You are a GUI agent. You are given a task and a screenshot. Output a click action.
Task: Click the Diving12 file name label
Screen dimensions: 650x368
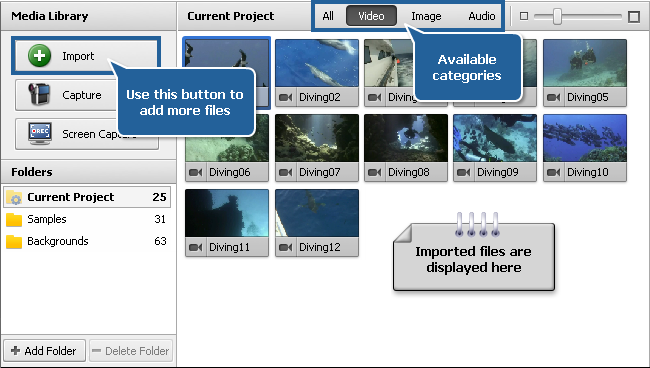pos(320,247)
